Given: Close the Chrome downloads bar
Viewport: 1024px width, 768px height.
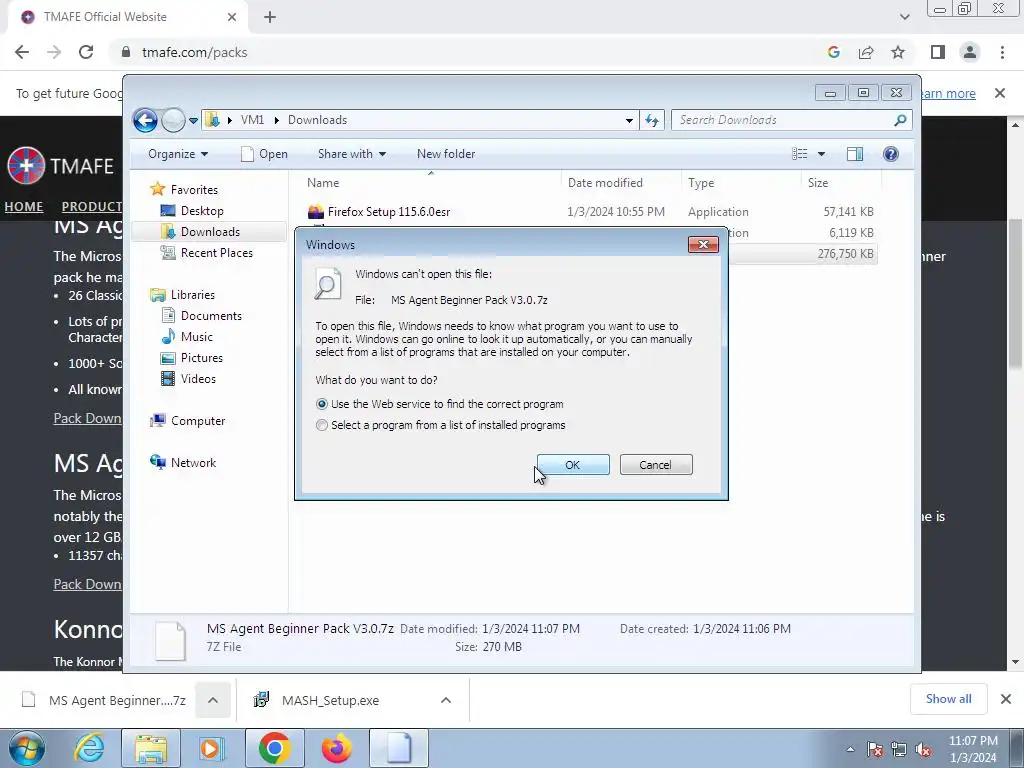Looking at the screenshot, I should [x=1006, y=699].
